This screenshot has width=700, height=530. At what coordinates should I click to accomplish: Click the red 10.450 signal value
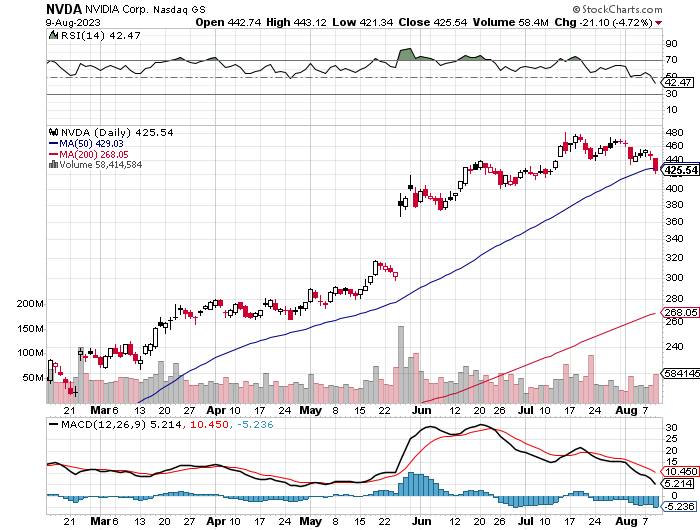[x=209, y=424]
